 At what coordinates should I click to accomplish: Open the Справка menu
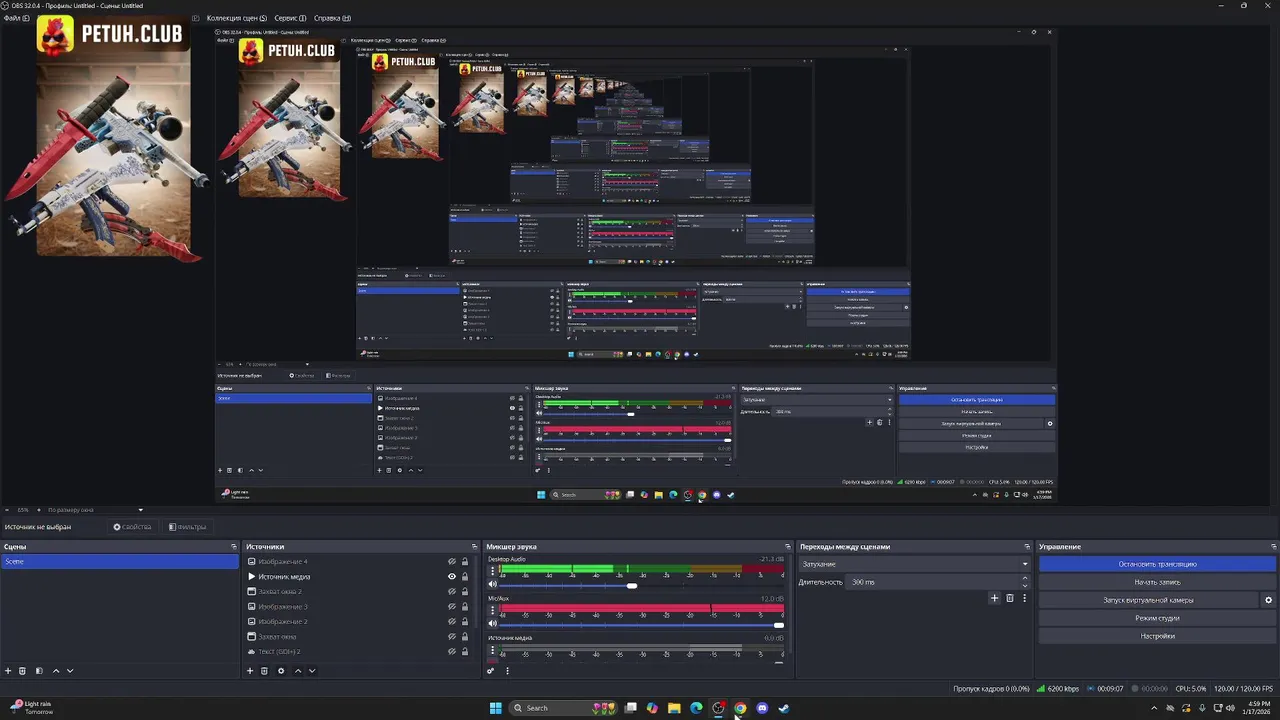point(332,18)
